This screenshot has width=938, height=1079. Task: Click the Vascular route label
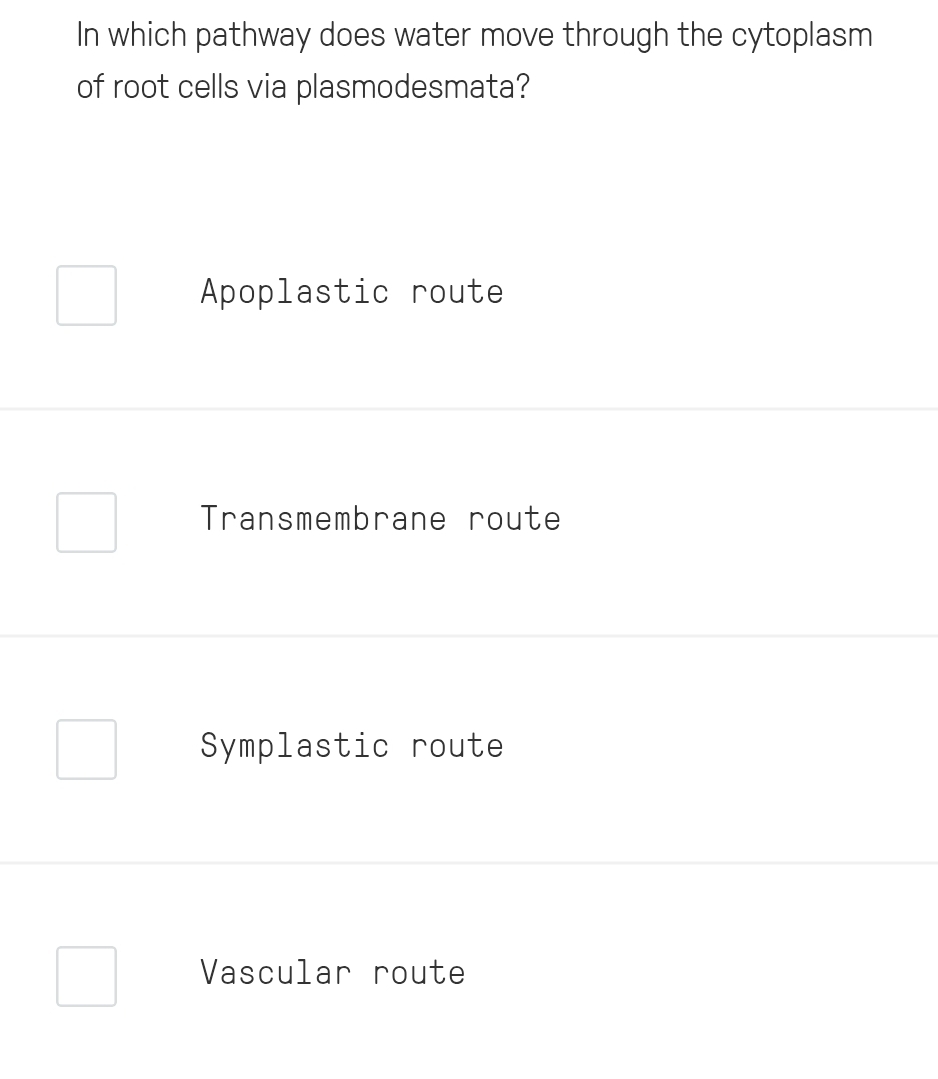click(332, 972)
